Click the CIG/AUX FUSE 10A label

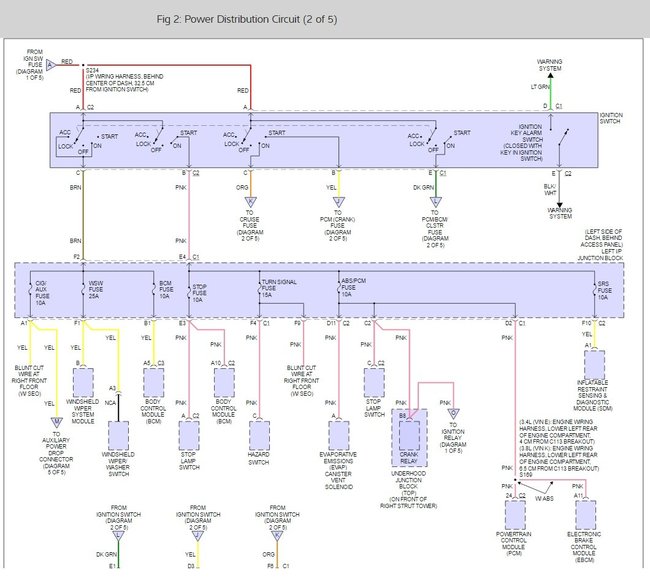click(x=42, y=293)
